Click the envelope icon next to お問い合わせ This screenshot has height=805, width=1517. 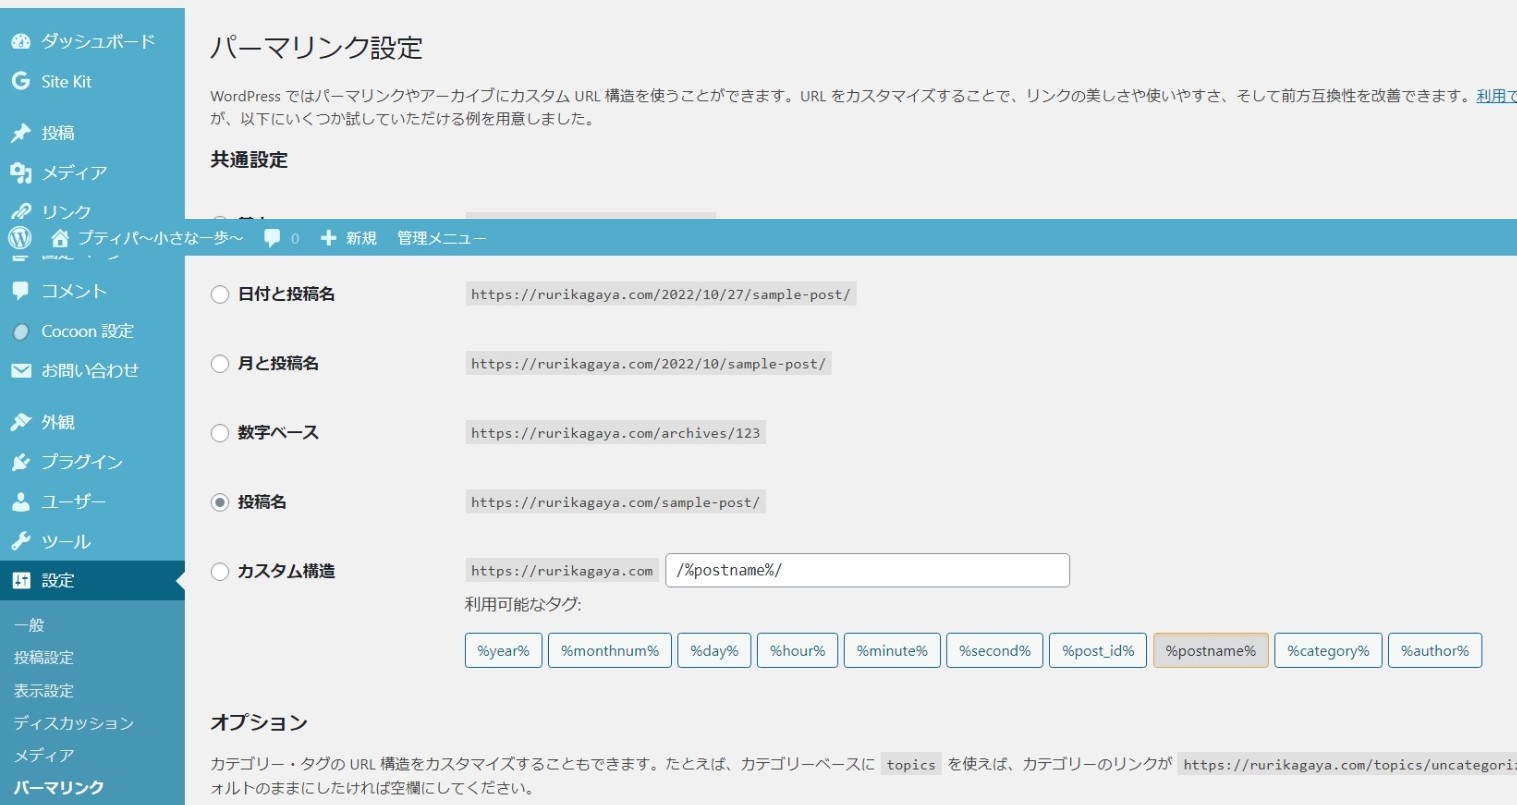[x=21, y=370]
